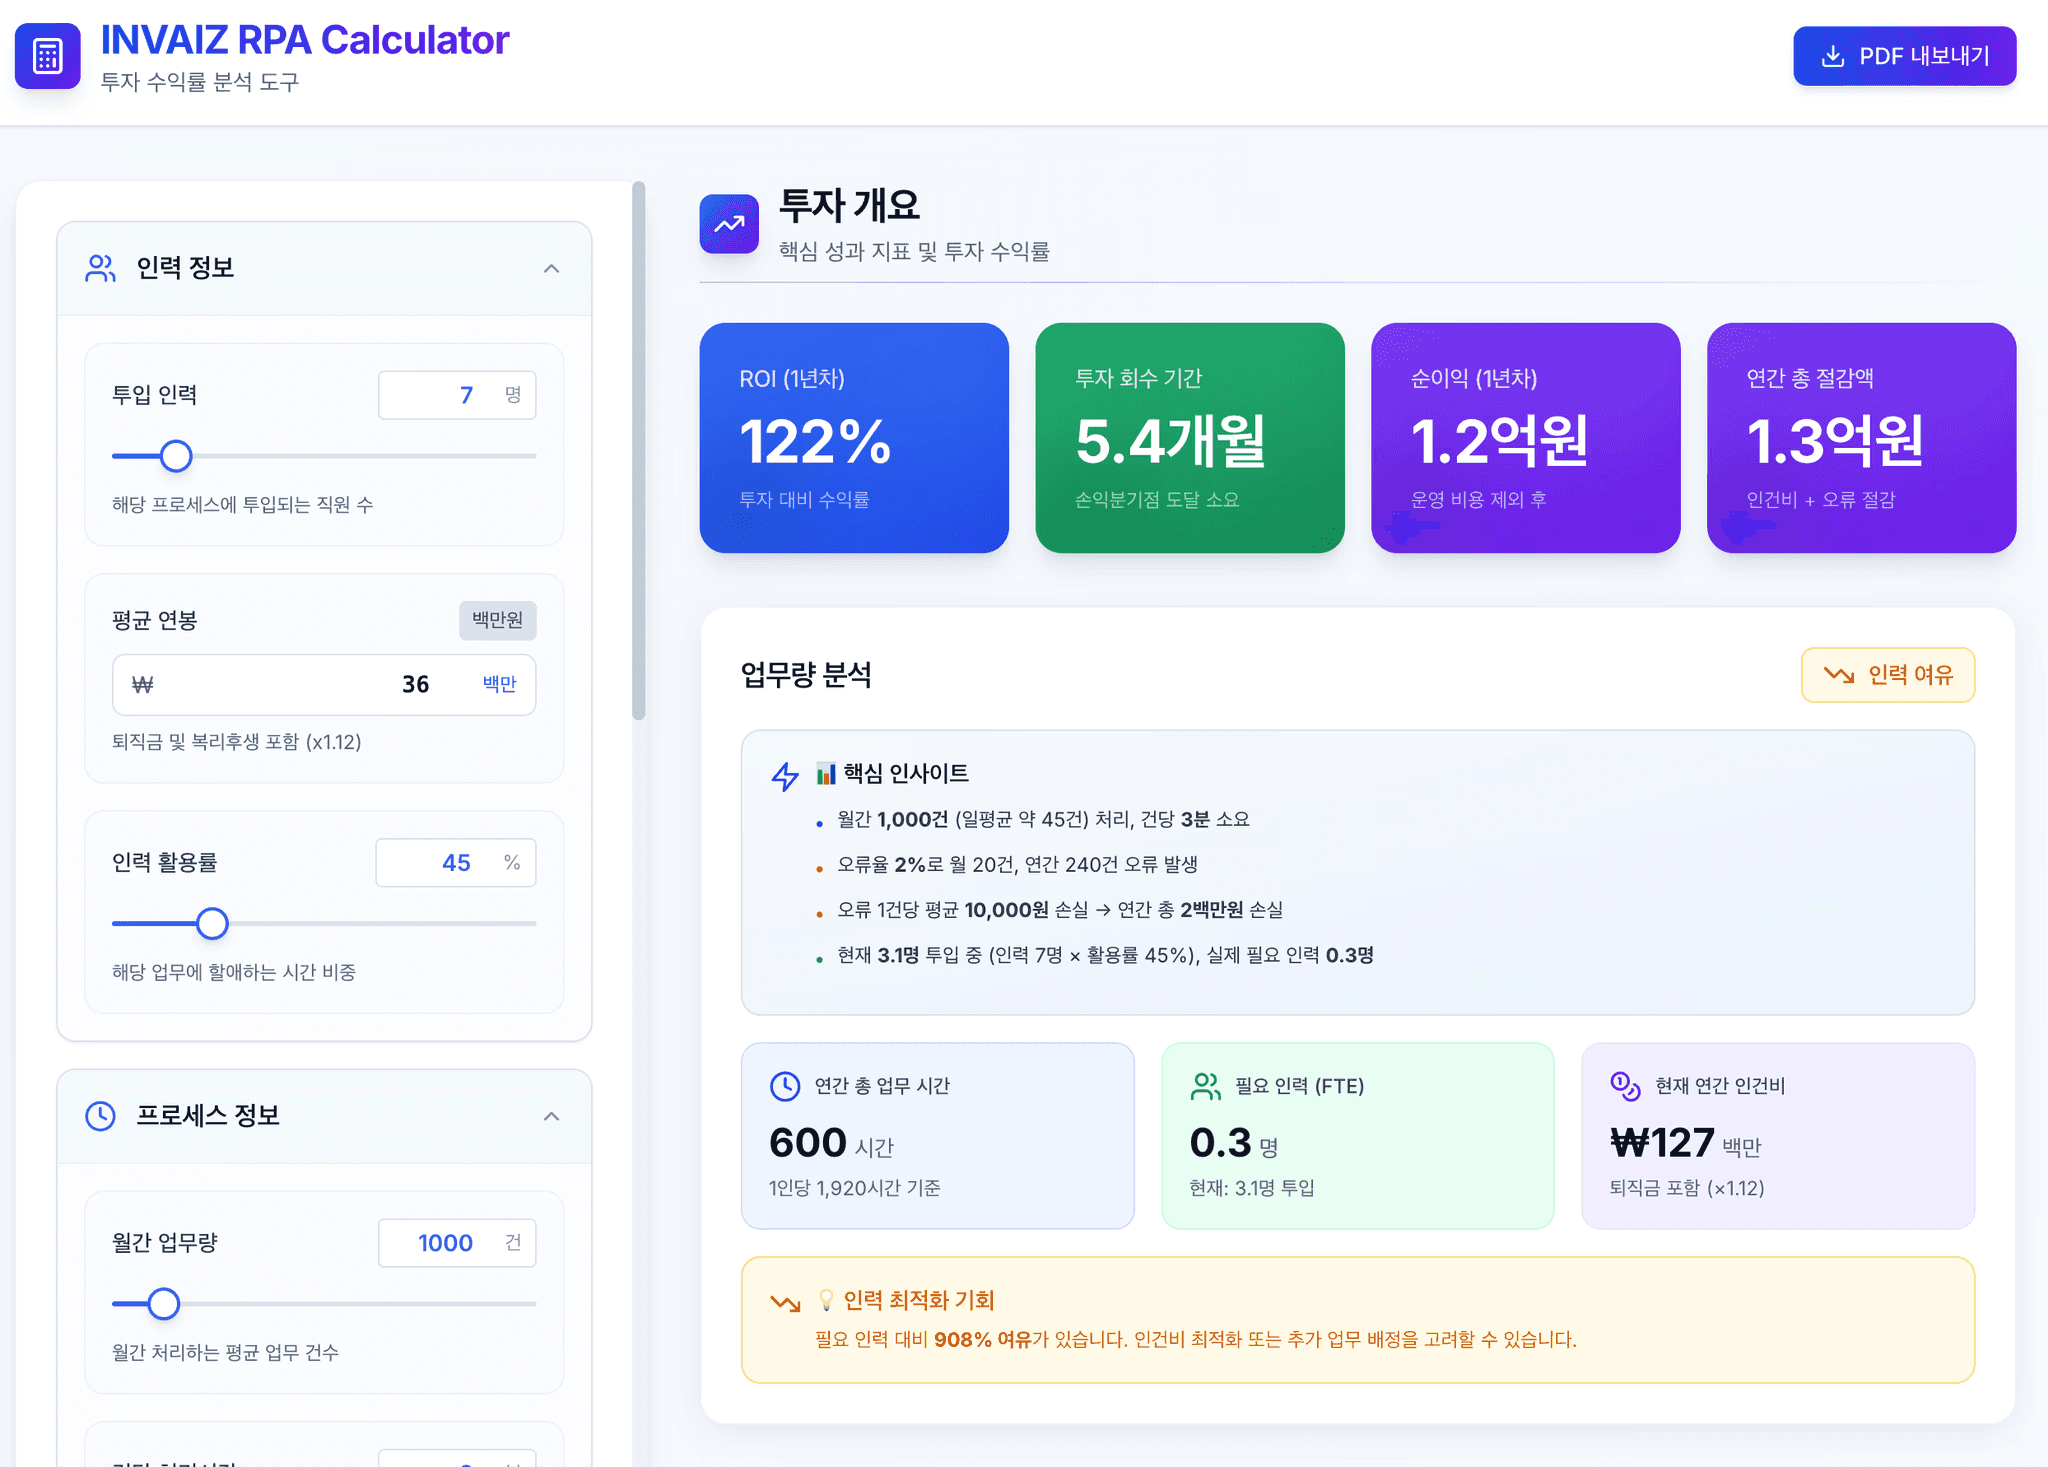The width and height of the screenshot is (2048, 1467).
Task: Collapse the 인력 정보 section chevron
Action: coord(551,268)
